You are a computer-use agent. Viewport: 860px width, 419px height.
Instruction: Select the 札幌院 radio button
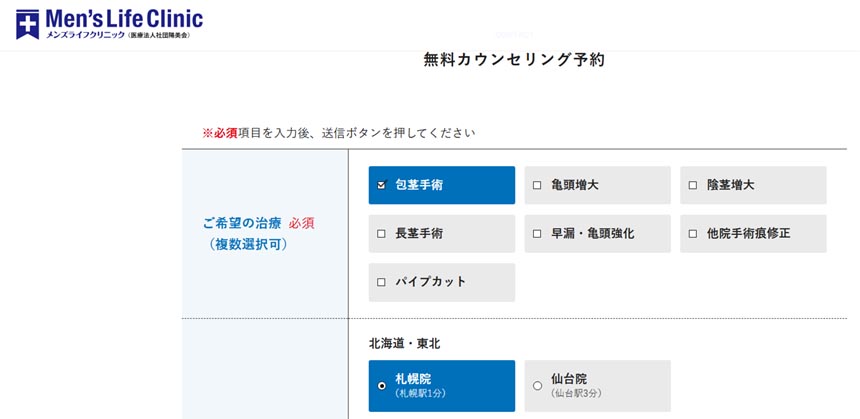coord(381,385)
